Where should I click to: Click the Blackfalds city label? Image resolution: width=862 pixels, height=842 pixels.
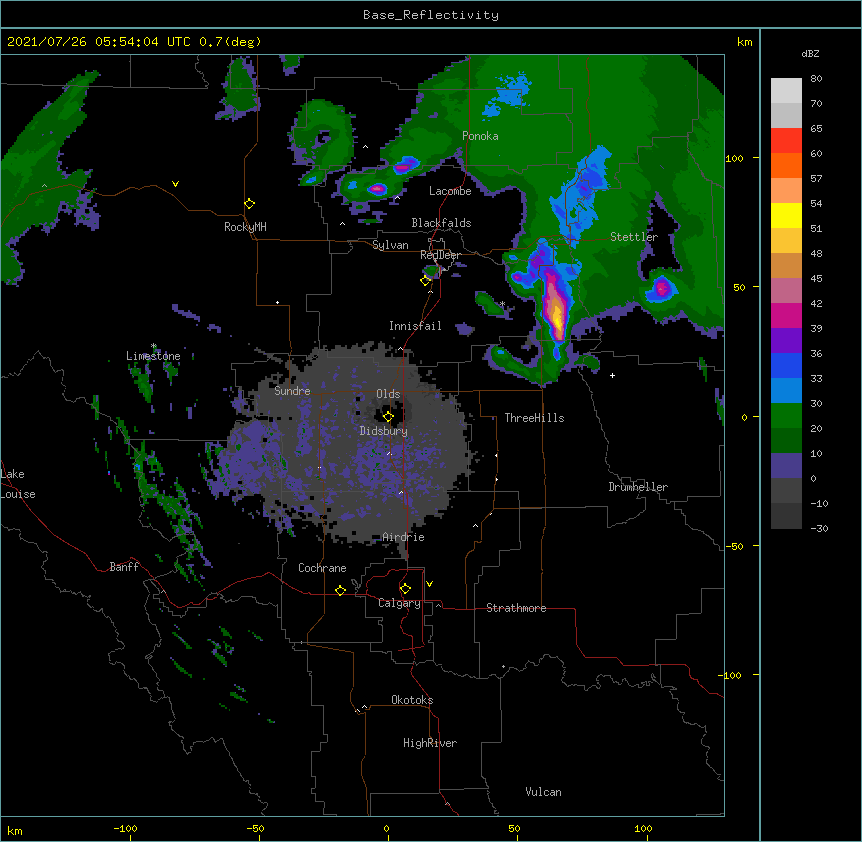(441, 223)
